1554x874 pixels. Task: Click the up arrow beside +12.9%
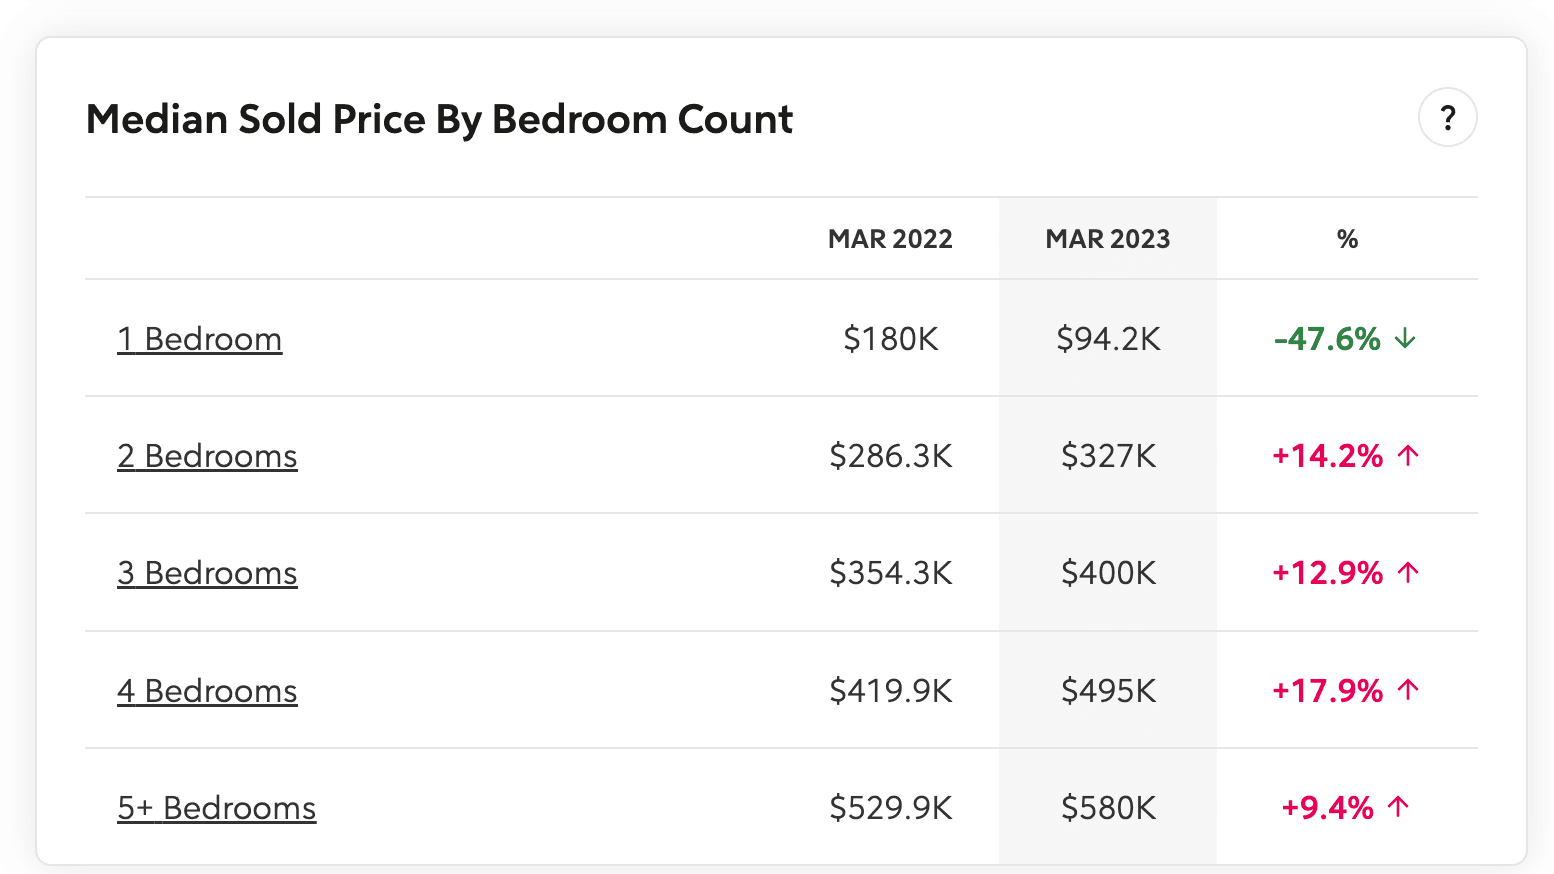(x=1408, y=573)
